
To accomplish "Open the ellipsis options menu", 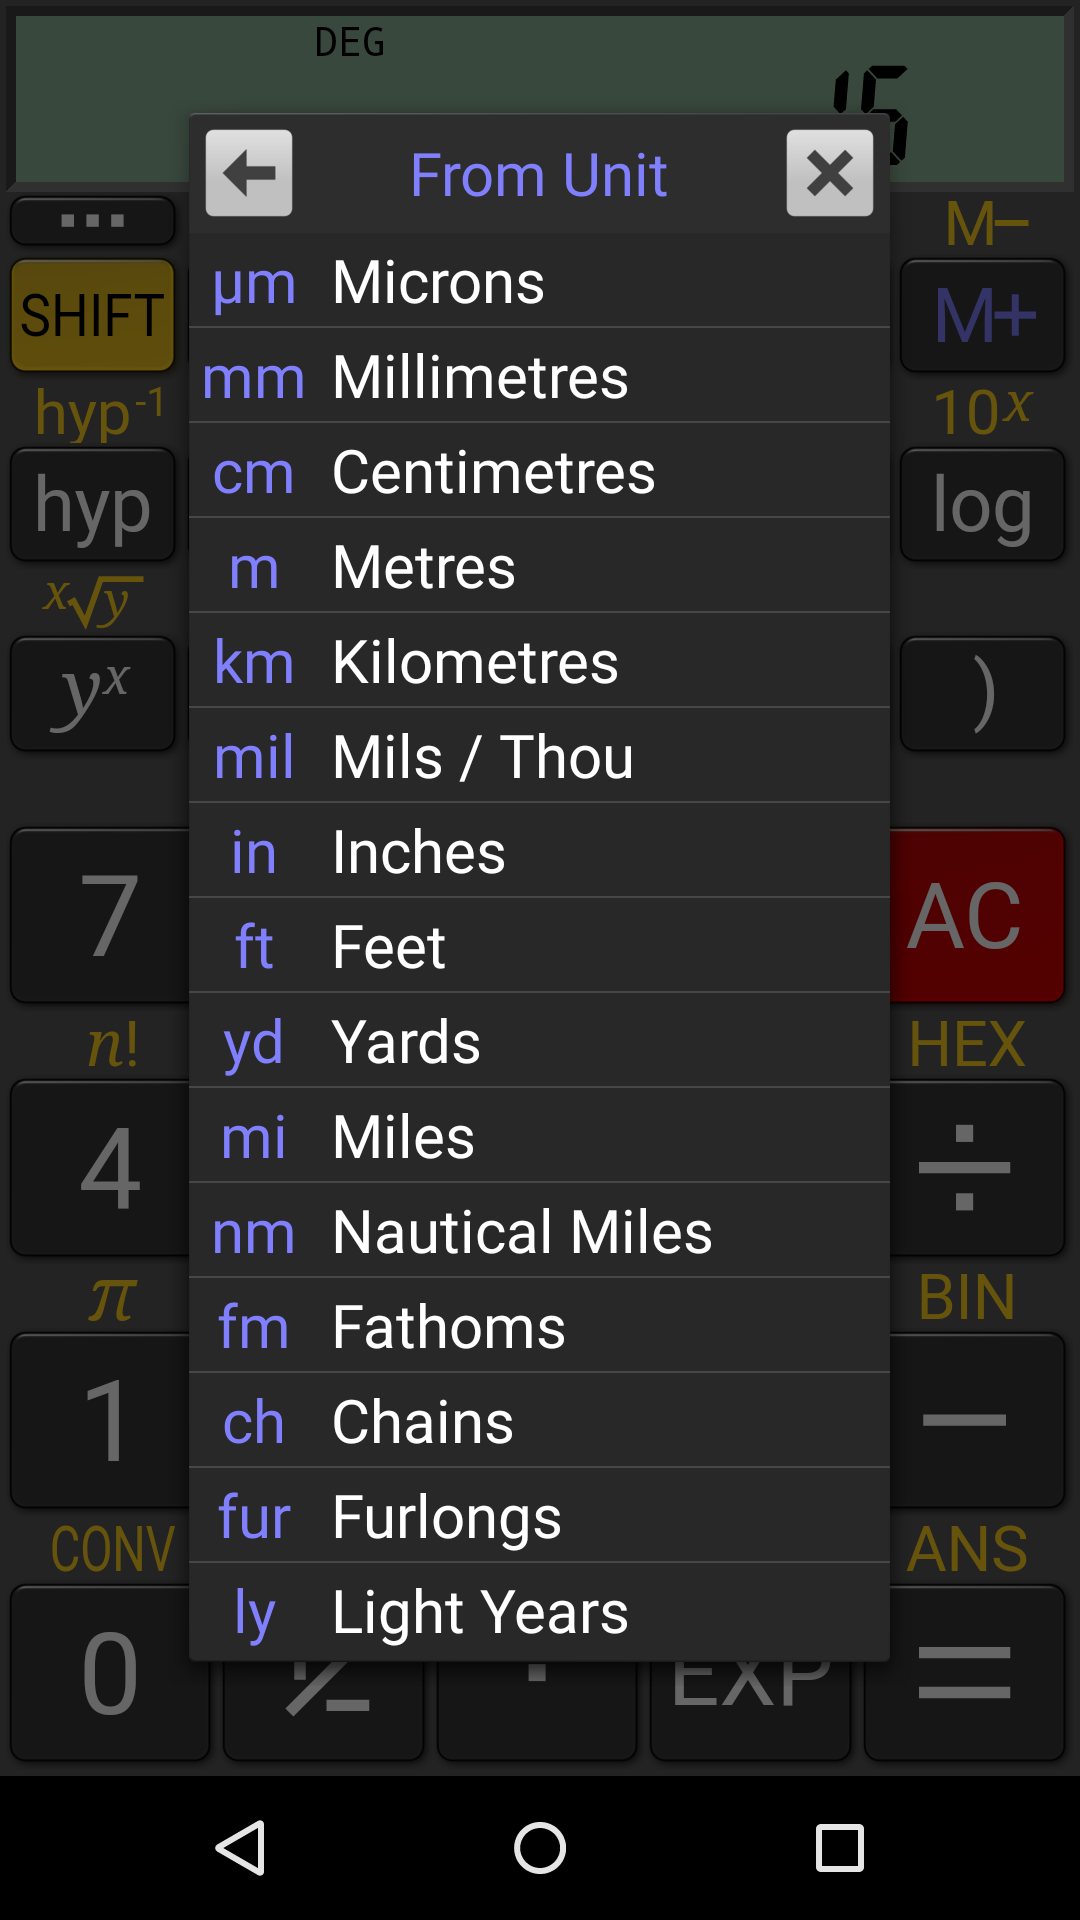I will point(92,220).
